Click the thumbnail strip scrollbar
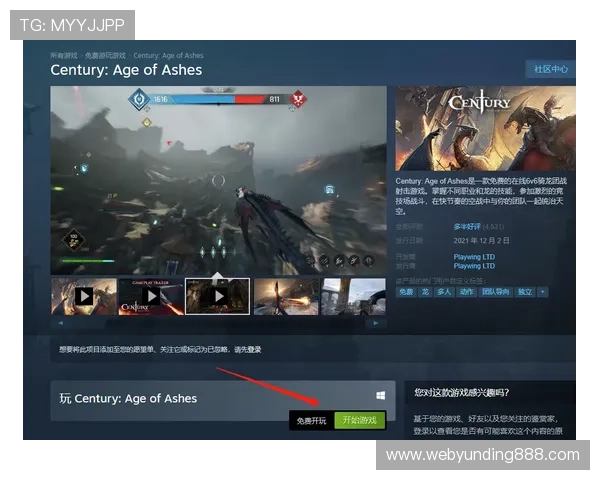Image resolution: width=600 pixels, height=480 pixels. tap(218, 323)
